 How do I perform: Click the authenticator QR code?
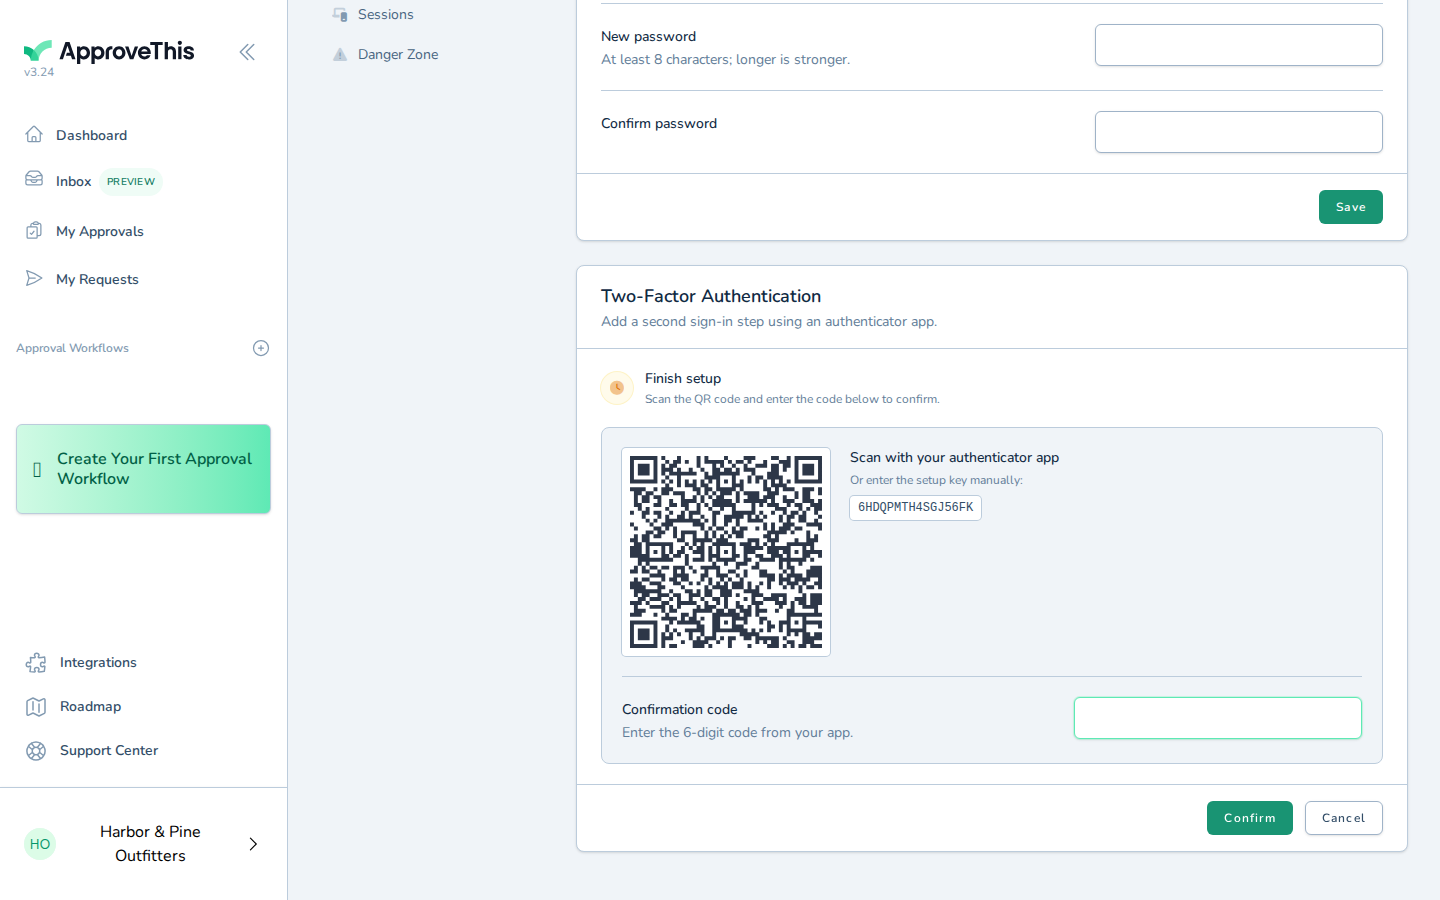[726, 552]
